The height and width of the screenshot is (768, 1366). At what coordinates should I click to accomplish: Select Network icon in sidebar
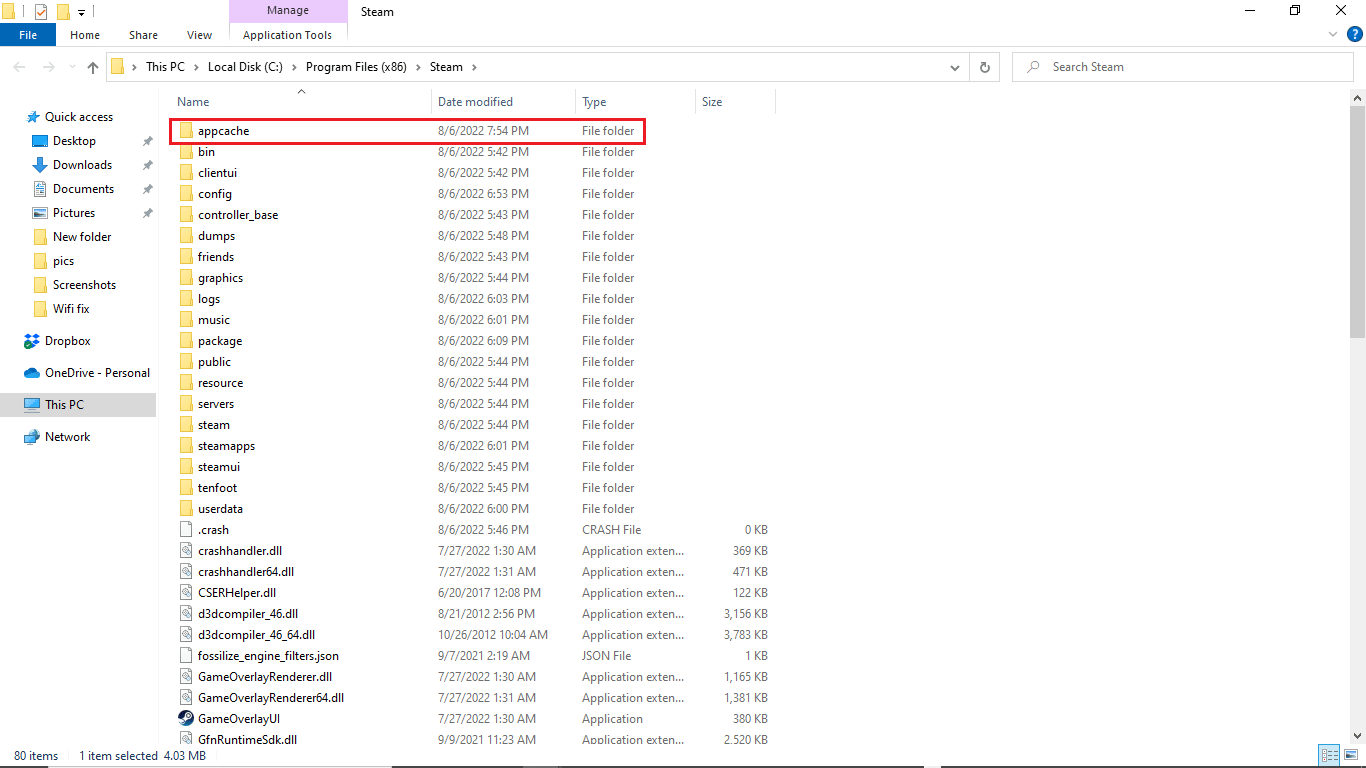(x=32, y=437)
